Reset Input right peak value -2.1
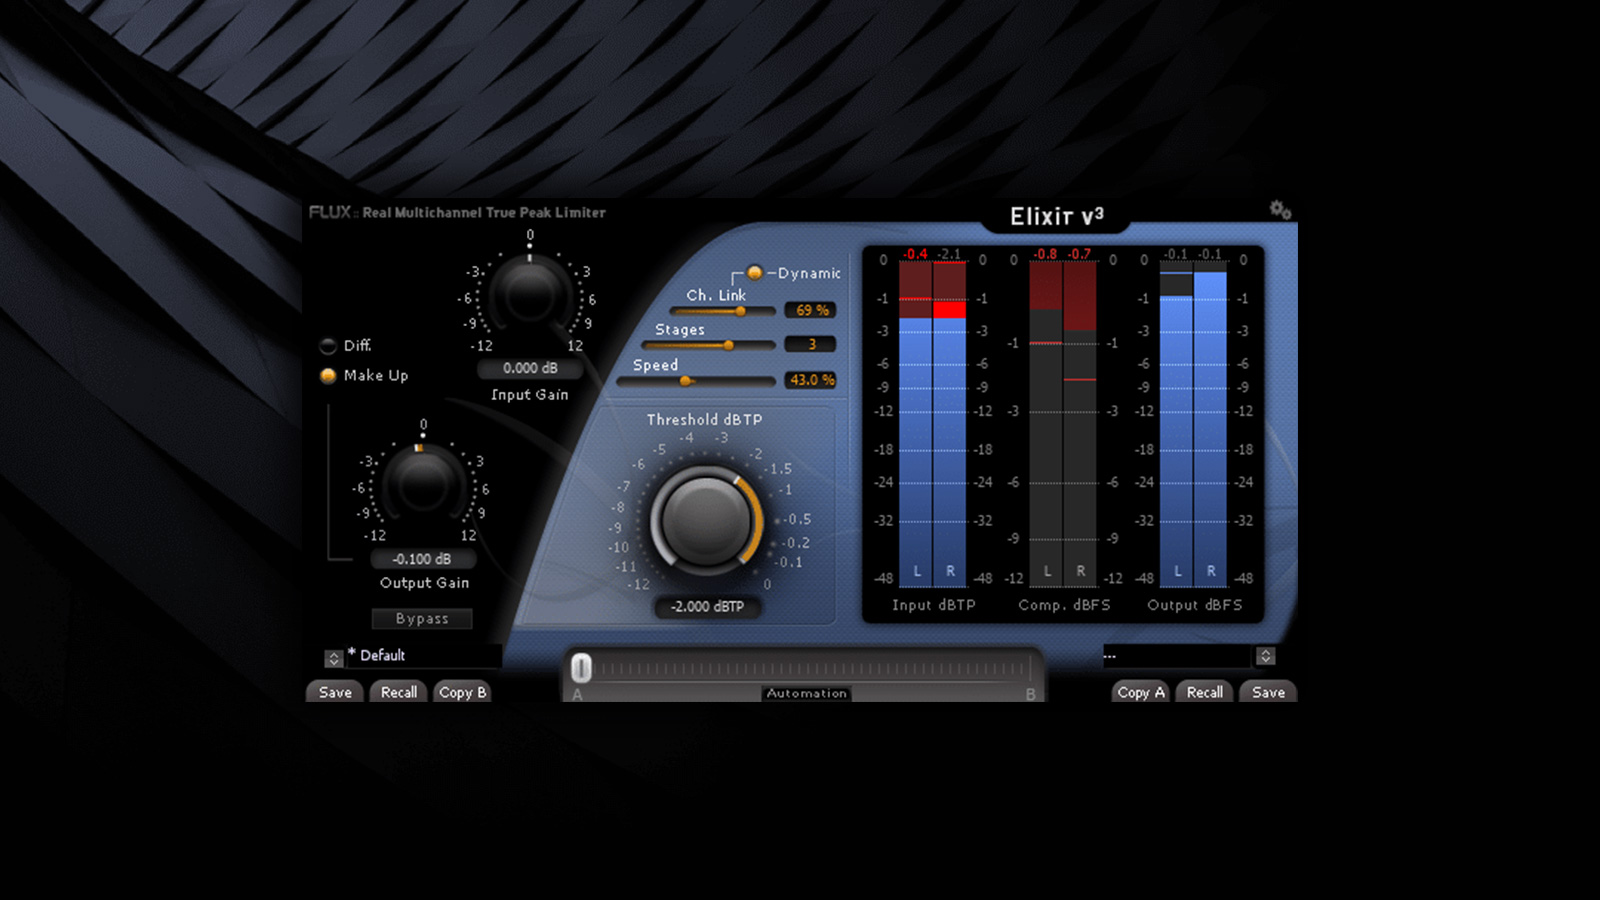Image resolution: width=1600 pixels, height=900 pixels. [949, 254]
